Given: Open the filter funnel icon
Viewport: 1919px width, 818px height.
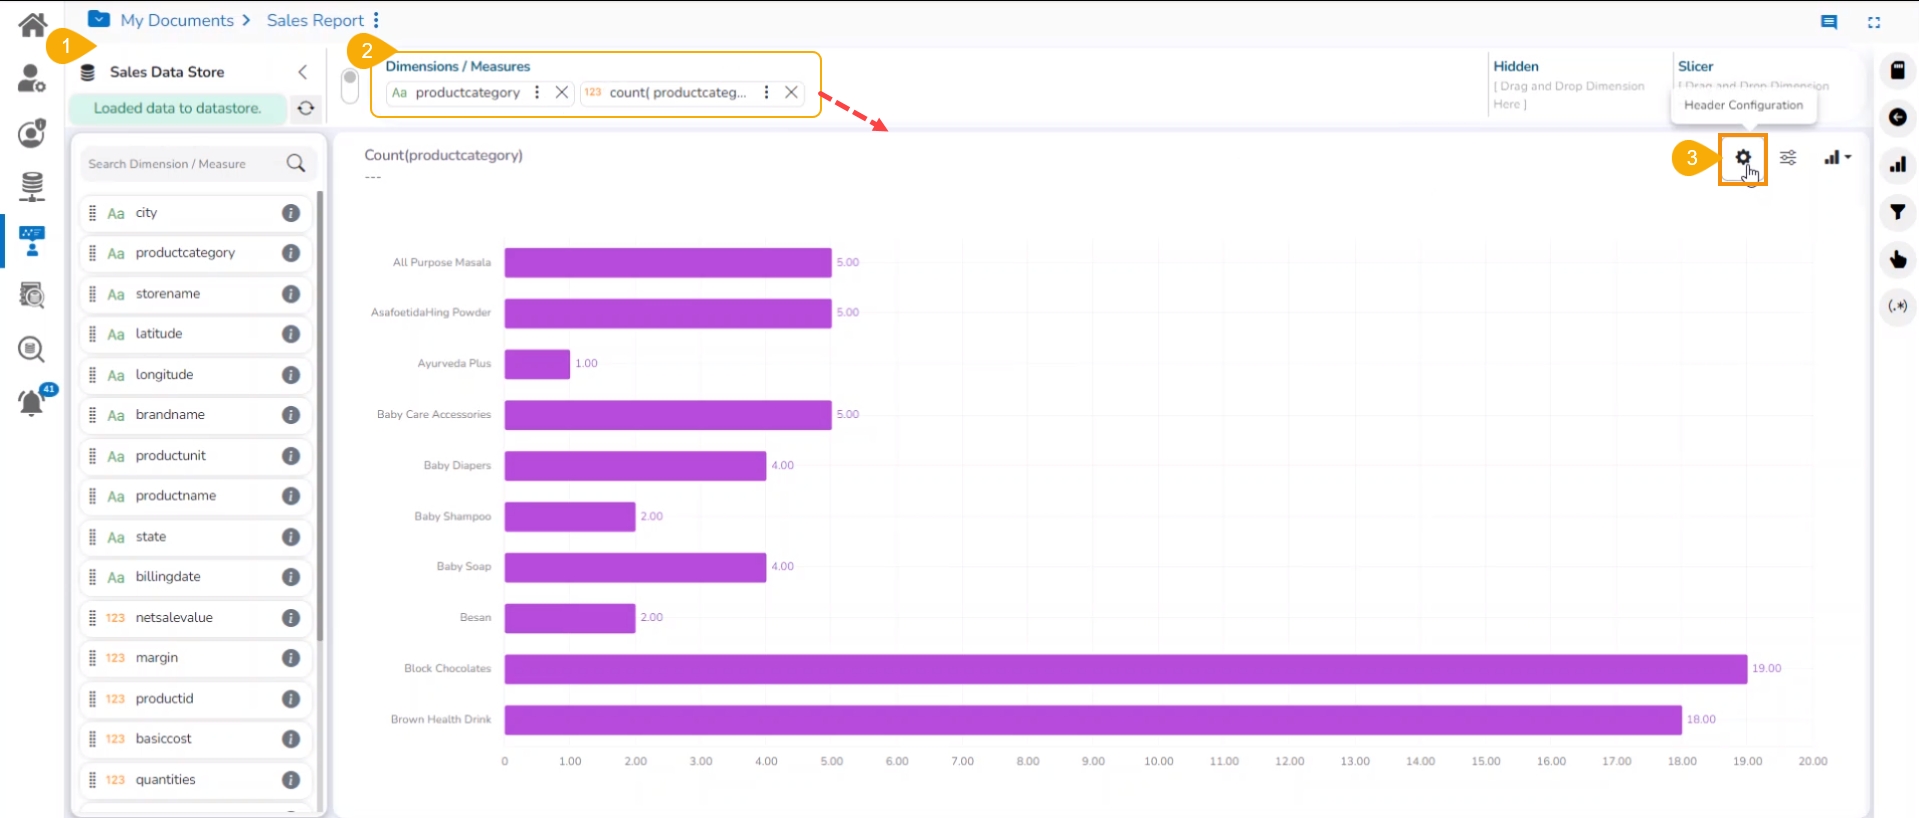Looking at the screenshot, I should [1897, 212].
